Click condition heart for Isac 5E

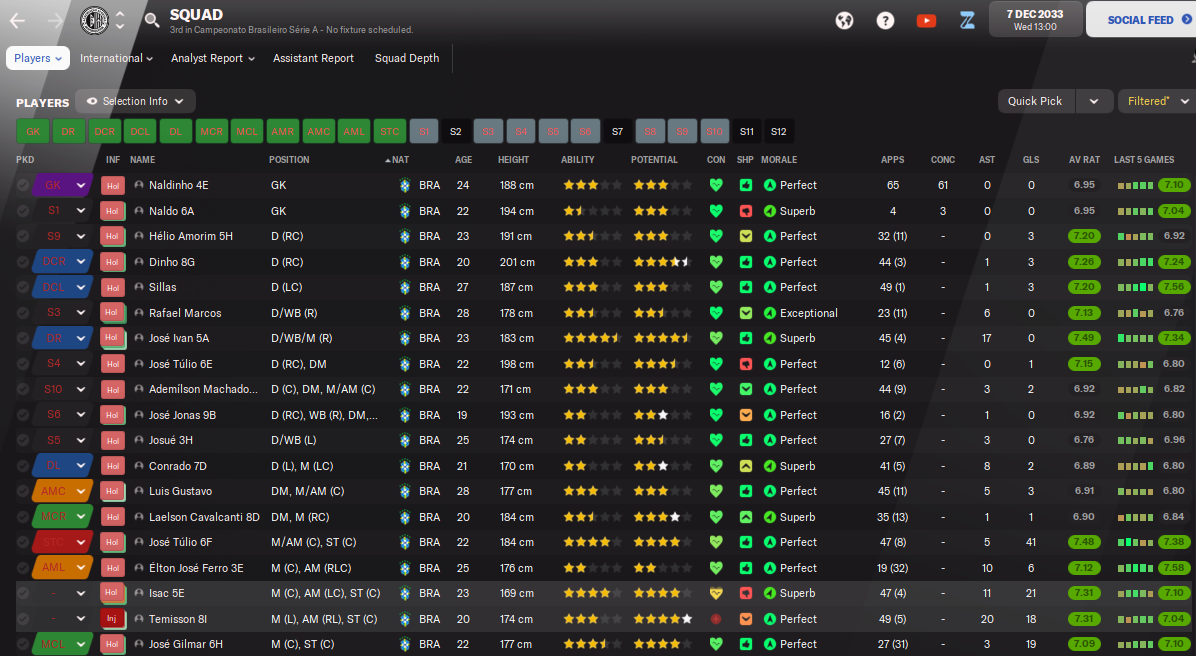[x=715, y=593]
